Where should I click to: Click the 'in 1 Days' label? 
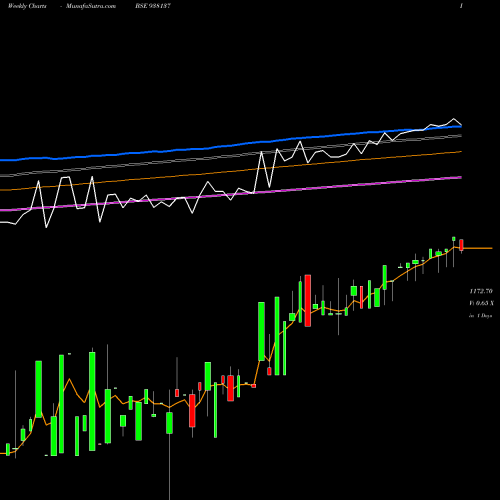click(481, 315)
